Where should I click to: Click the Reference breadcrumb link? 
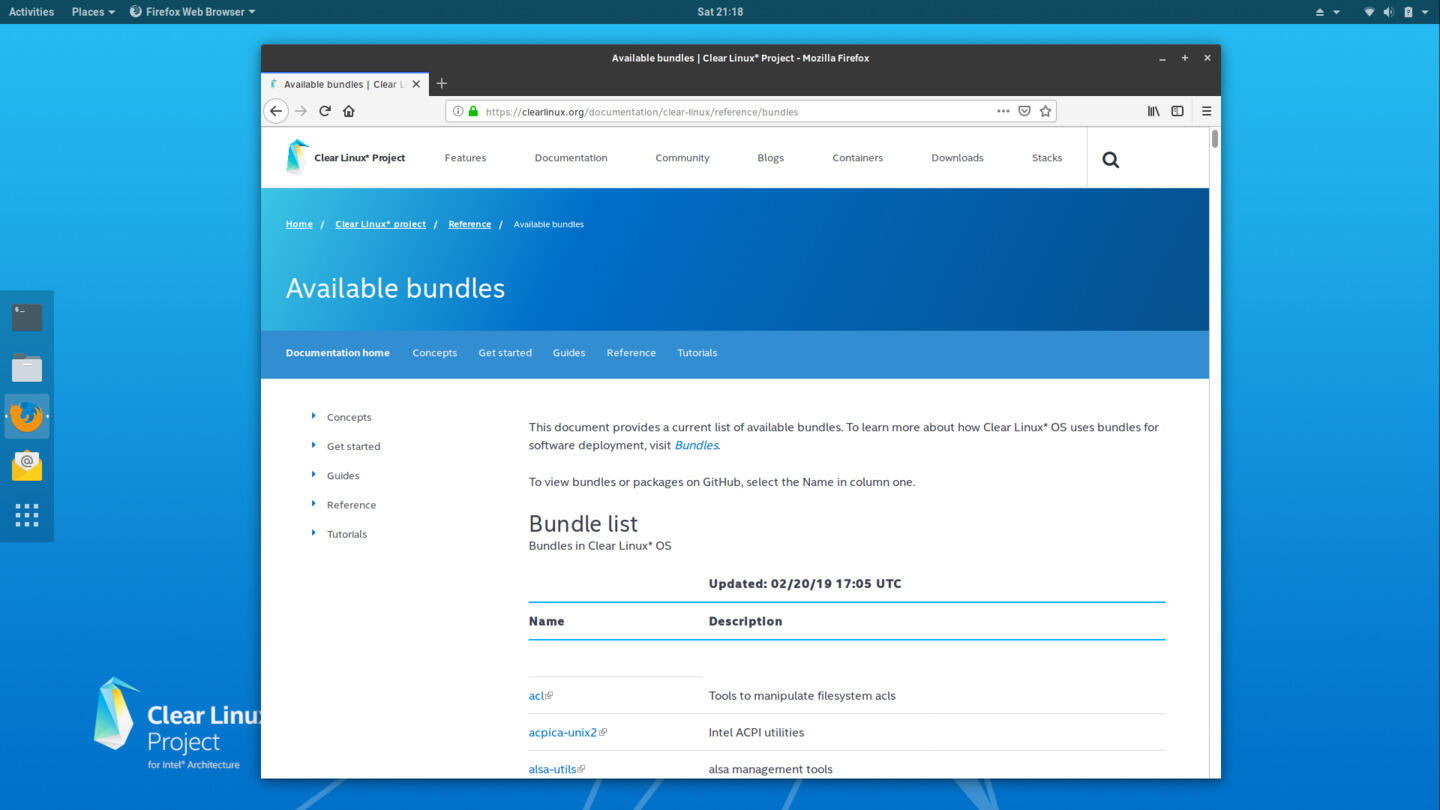point(469,224)
